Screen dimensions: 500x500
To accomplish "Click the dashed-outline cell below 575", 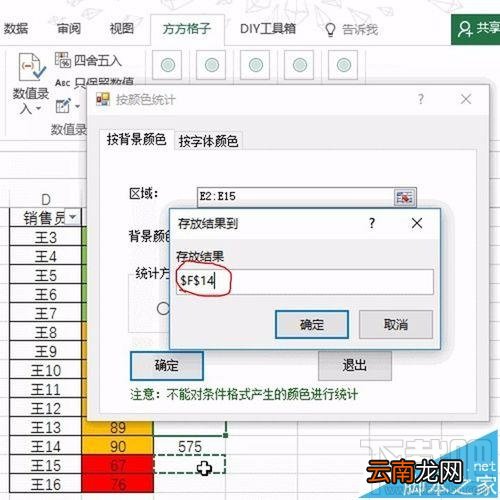I will [190, 465].
